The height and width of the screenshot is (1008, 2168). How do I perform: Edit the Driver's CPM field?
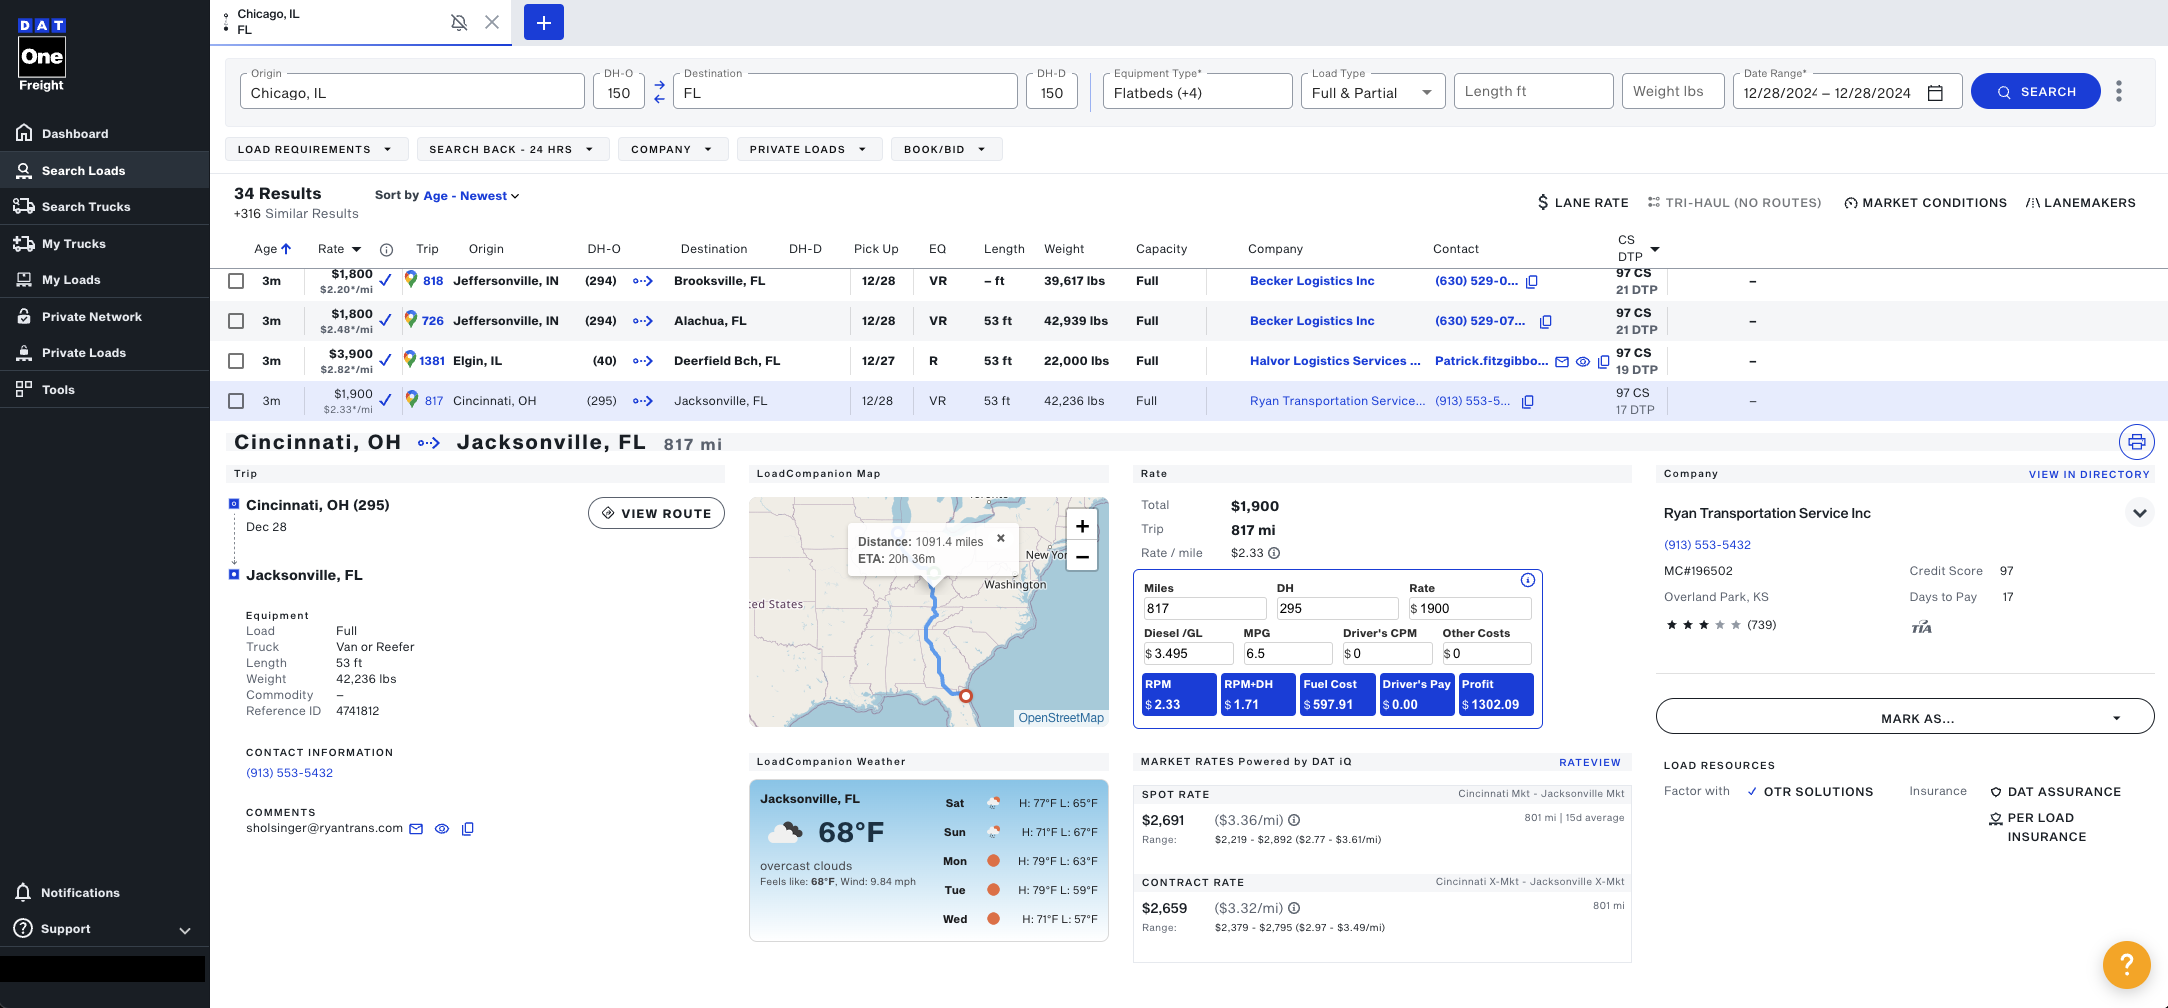point(1387,654)
